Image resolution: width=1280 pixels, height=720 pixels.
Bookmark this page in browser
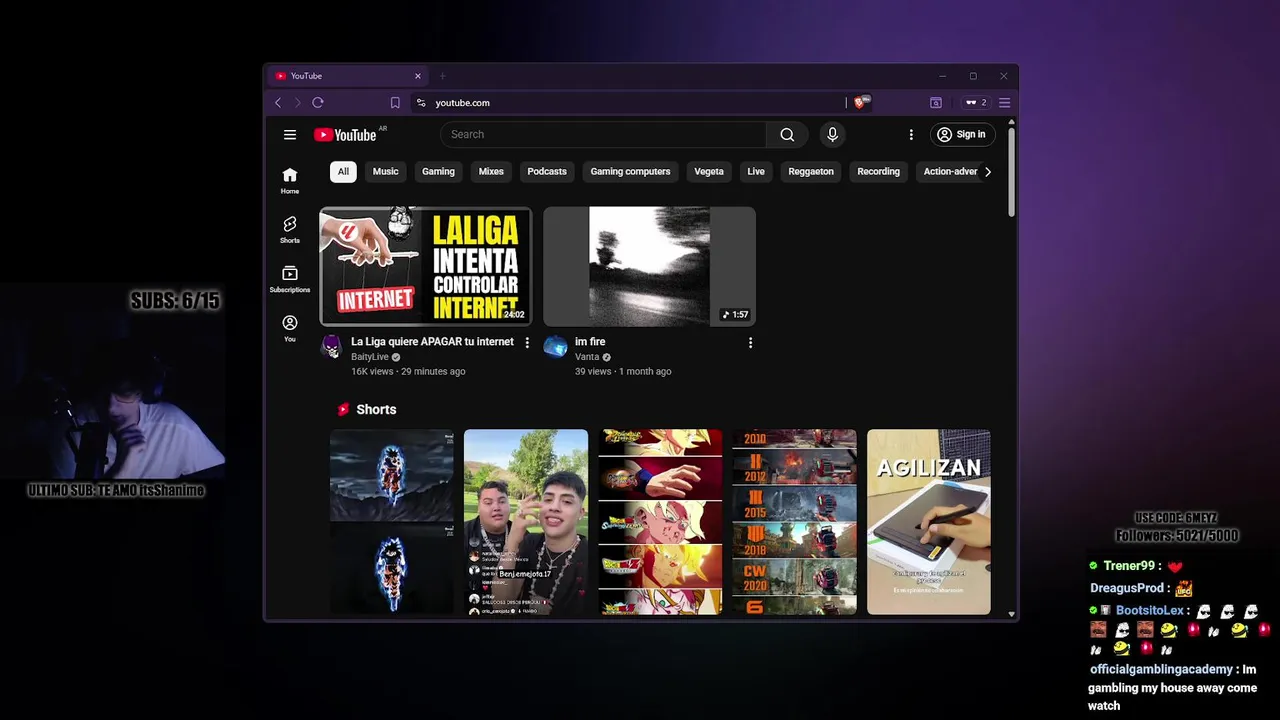(x=395, y=103)
